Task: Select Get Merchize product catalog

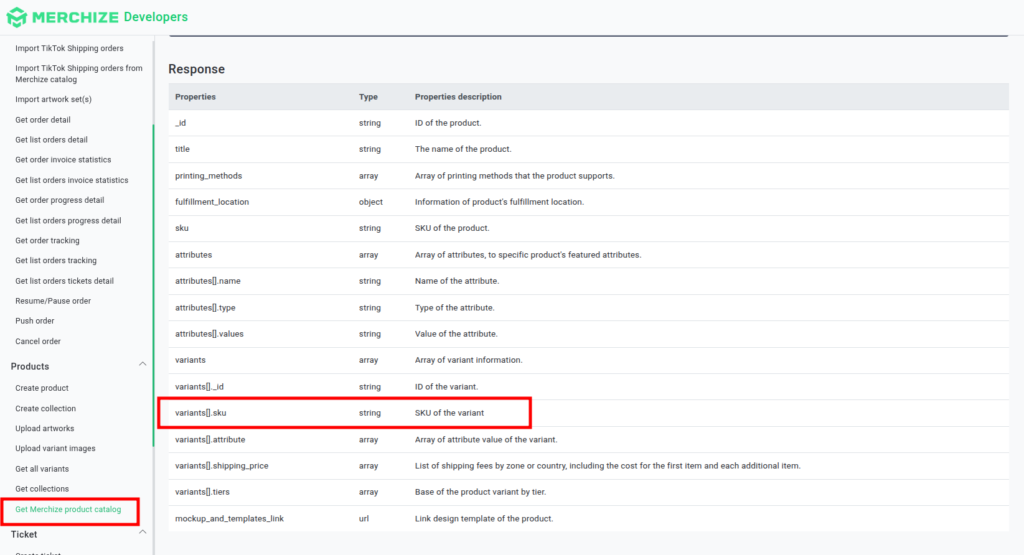Action: (68, 510)
